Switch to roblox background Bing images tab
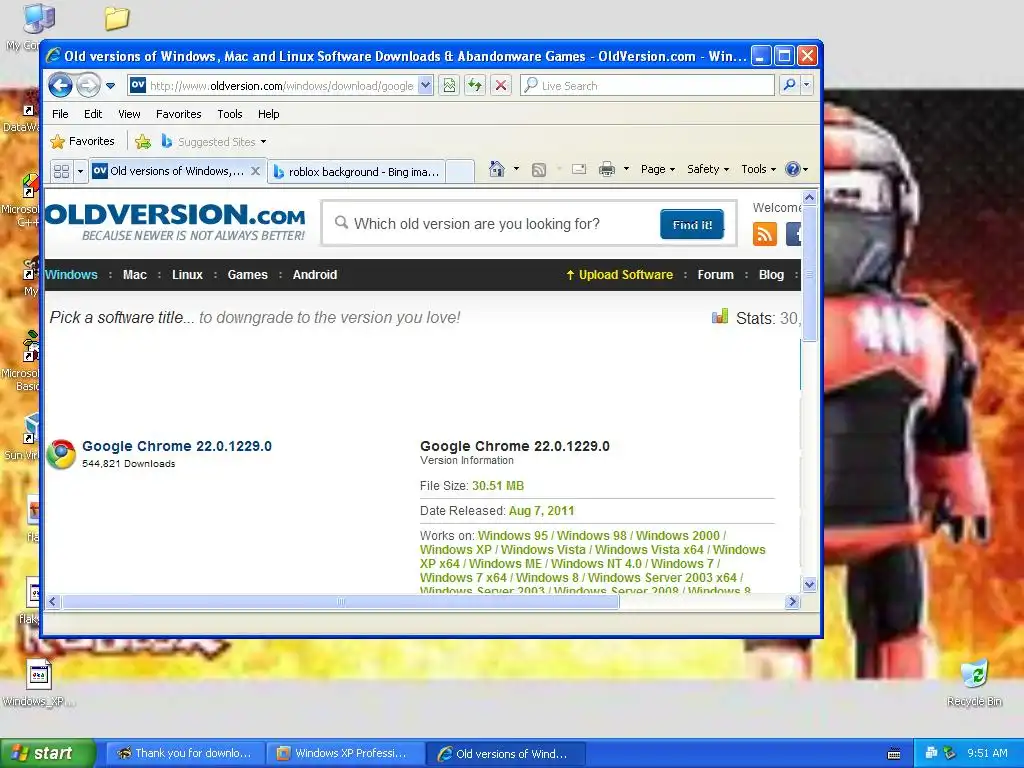This screenshot has width=1024, height=768. pyautogui.click(x=357, y=172)
